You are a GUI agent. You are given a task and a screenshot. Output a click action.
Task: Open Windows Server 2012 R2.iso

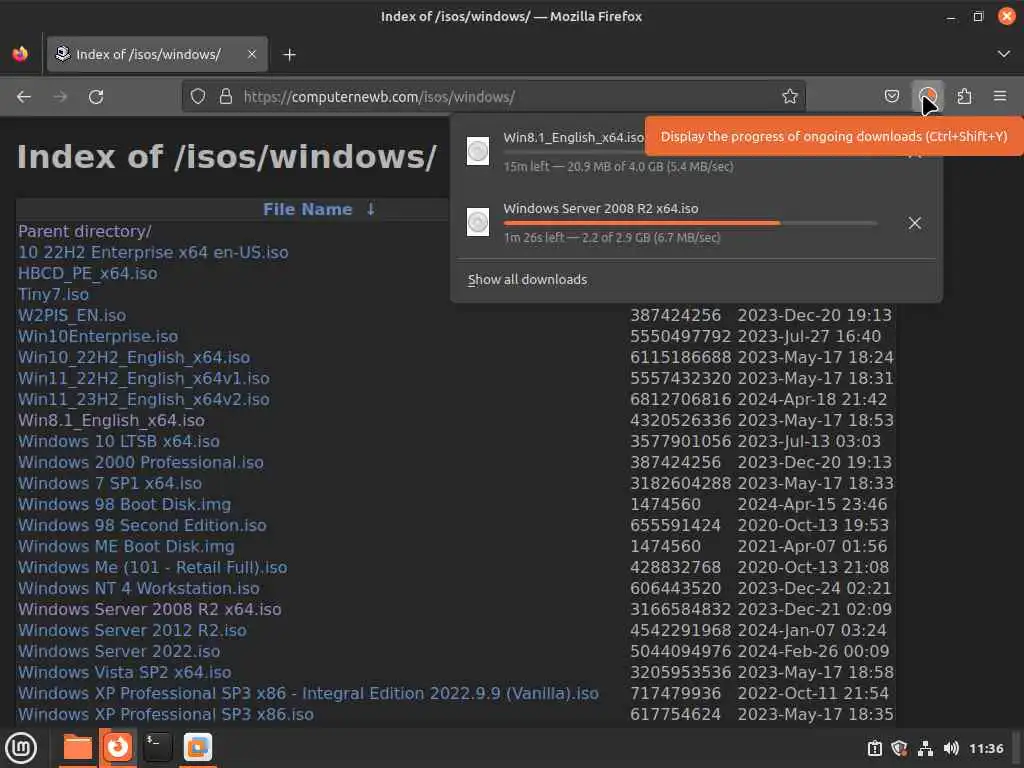(133, 630)
